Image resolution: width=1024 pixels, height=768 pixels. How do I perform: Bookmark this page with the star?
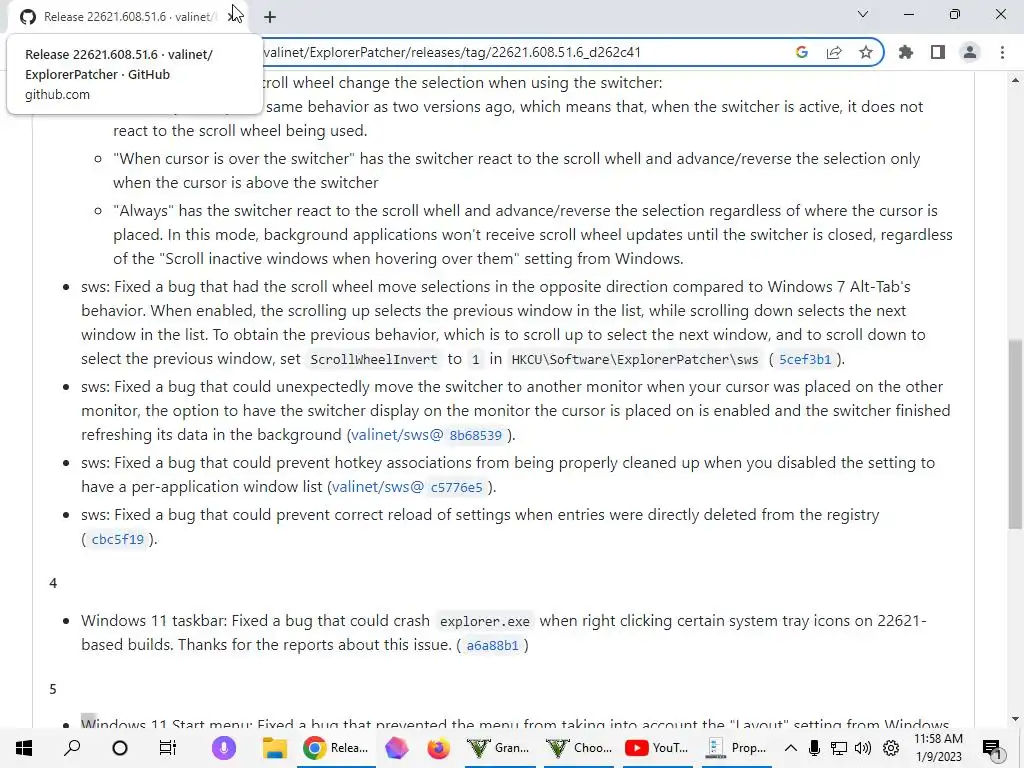point(866,52)
